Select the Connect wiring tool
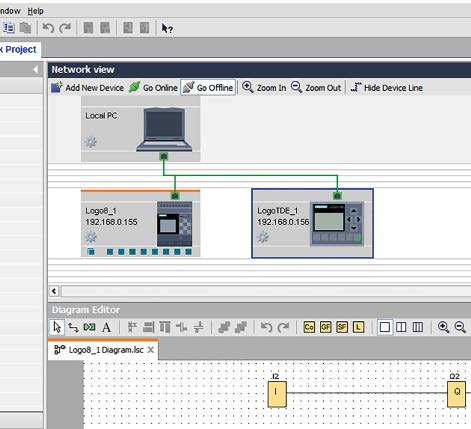The width and height of the screenshot is (471, 429). pyautogui.click(x=73, y=327)
